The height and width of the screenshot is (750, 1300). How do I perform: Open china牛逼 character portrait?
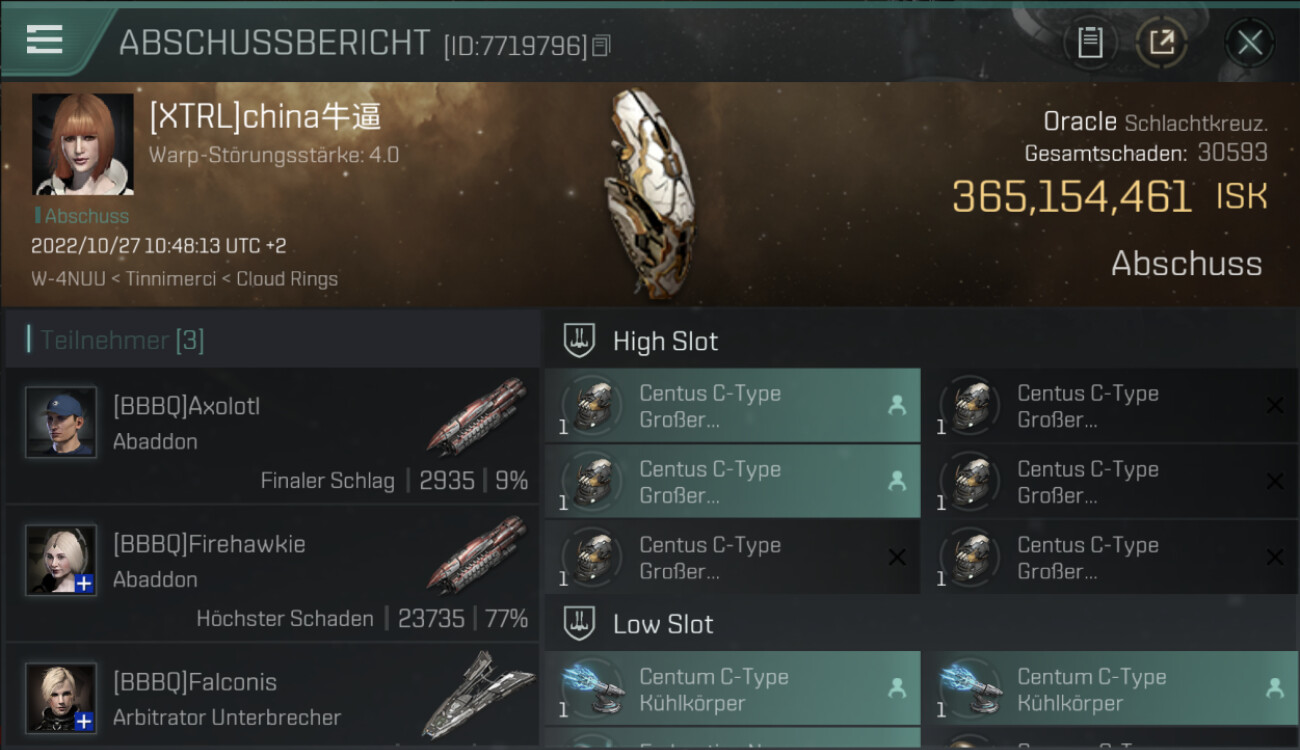tap(82, 144)
